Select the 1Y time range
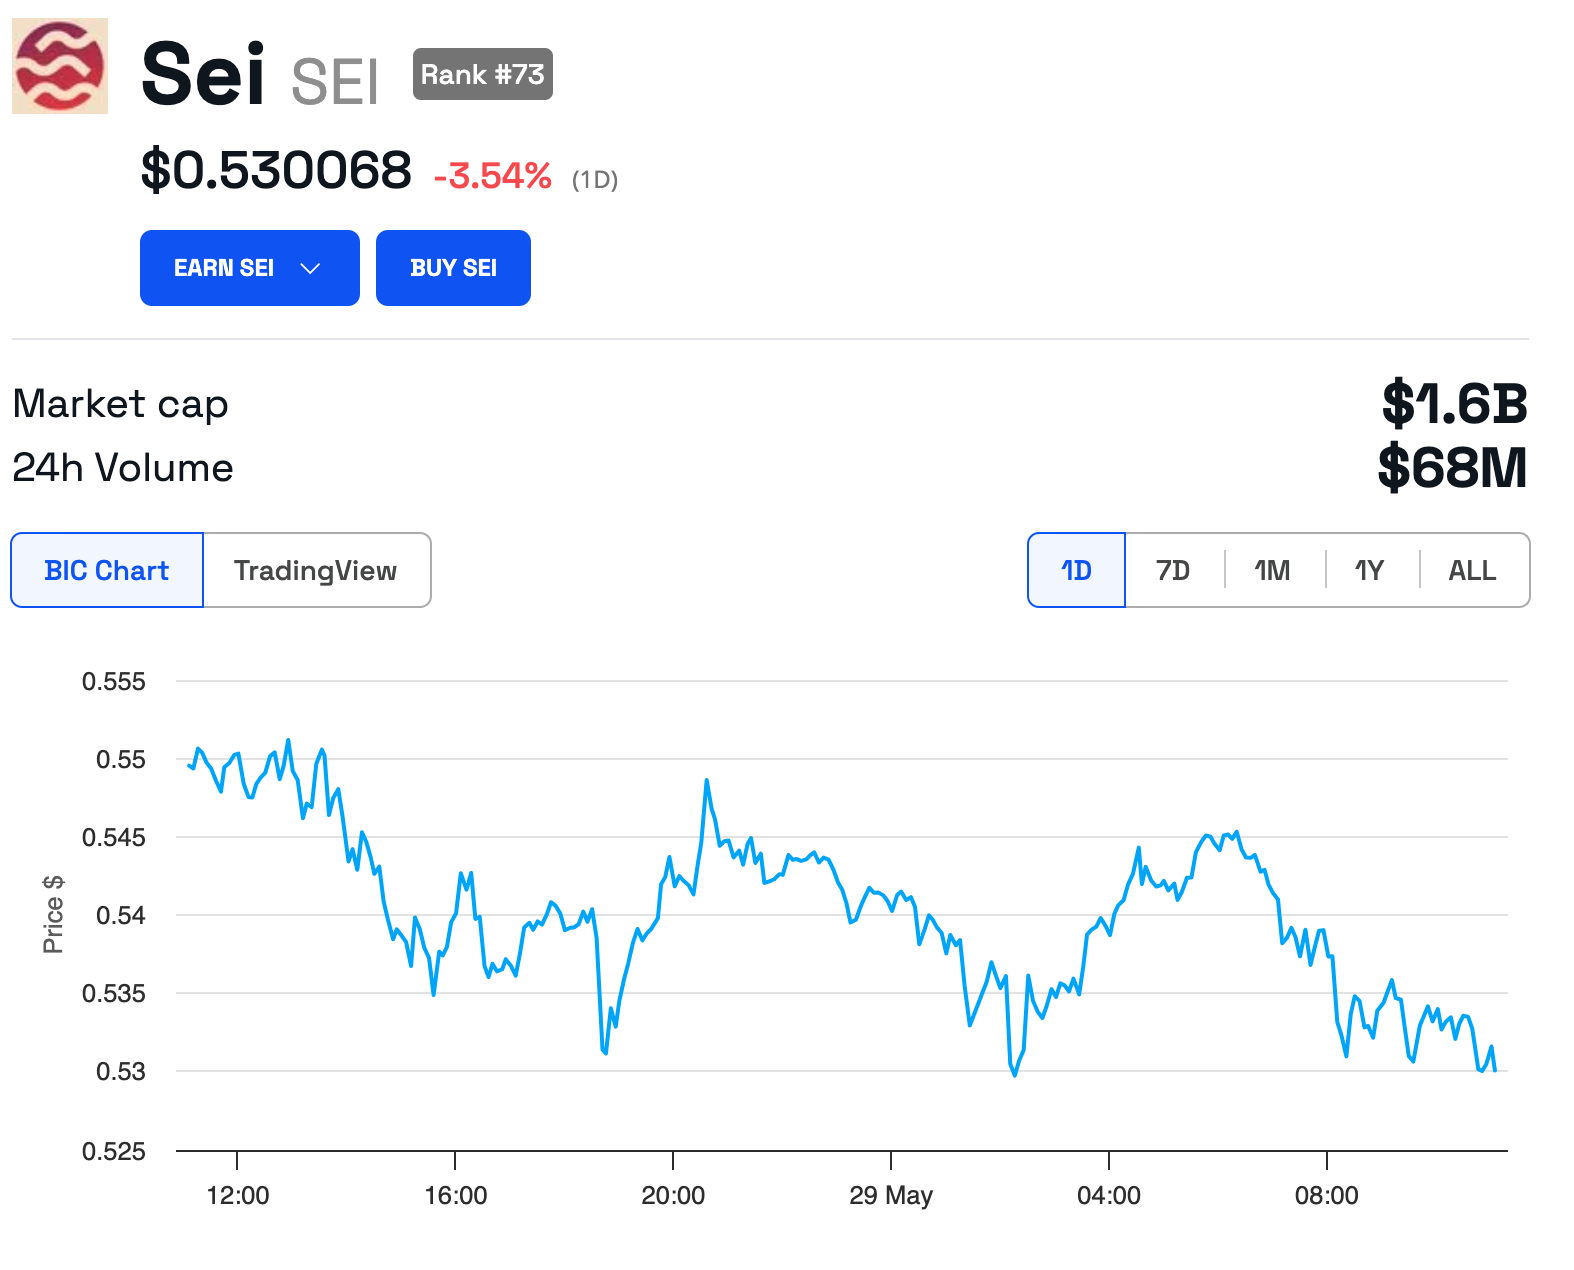1574x1270 pixels. (1369, 570)
